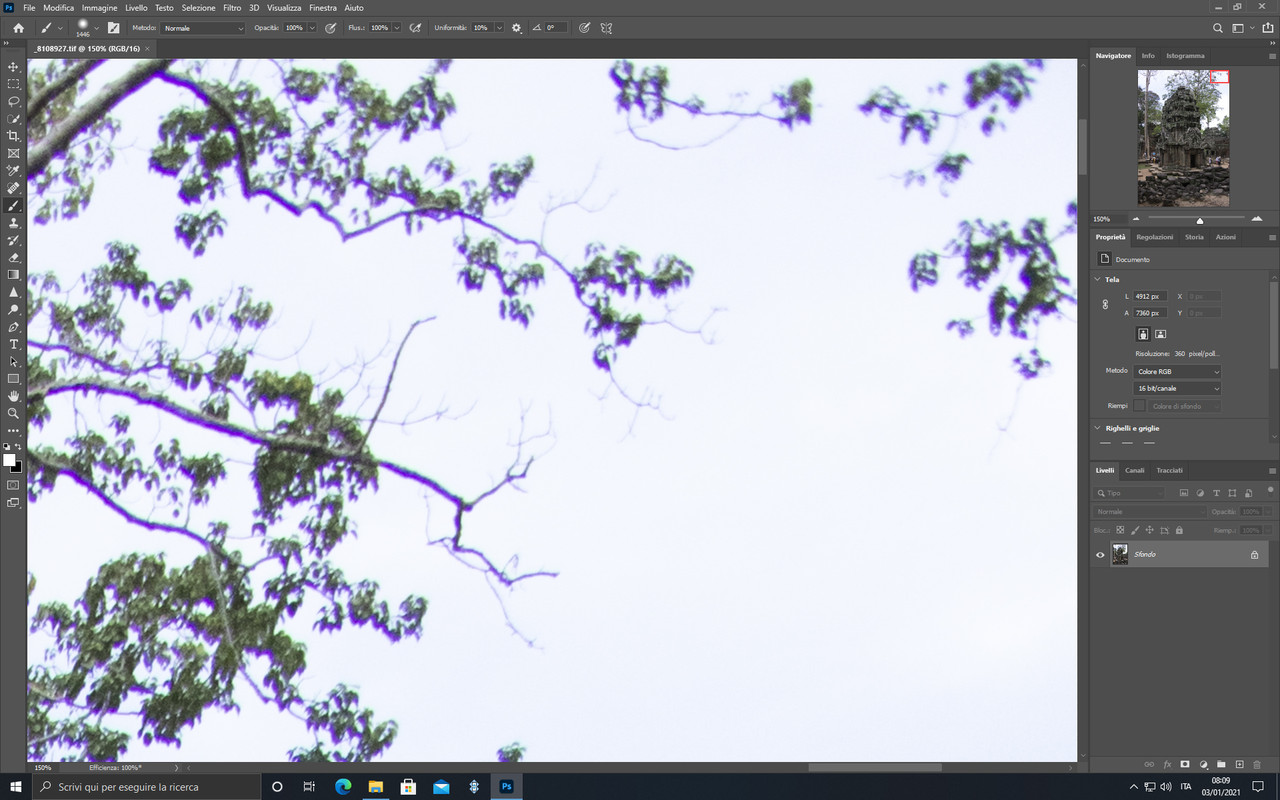Select the Clone Stamp tool
Image resolution: width=1280 pixels, height=800 pixels.
(x=13, y=222)
